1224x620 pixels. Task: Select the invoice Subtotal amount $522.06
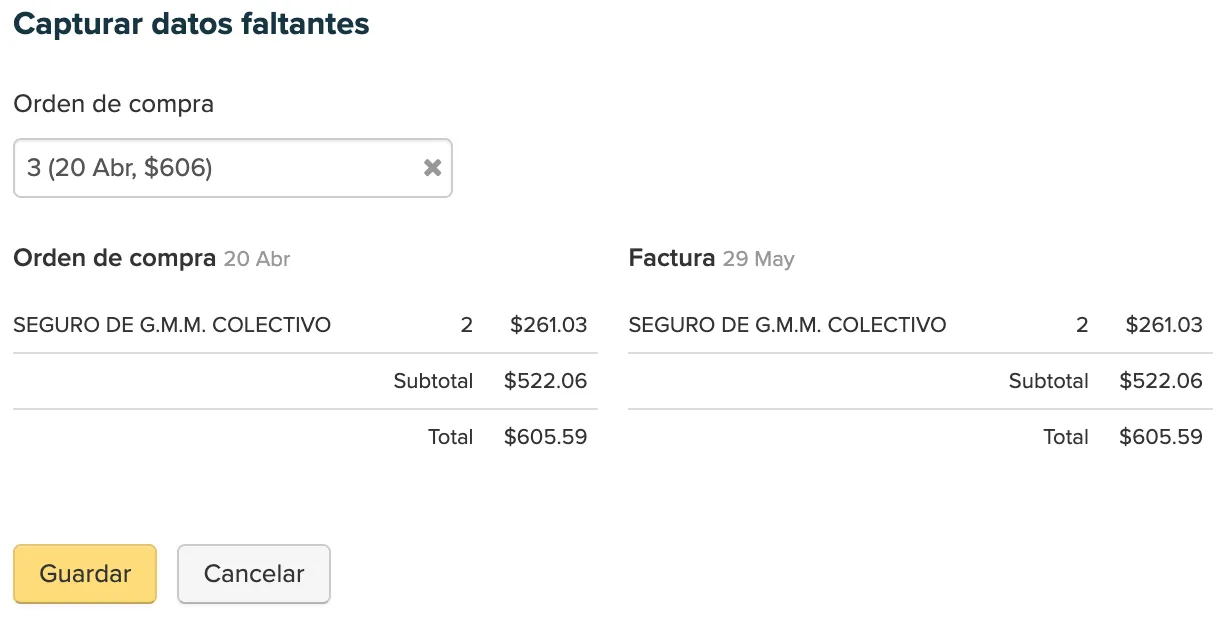(1161, 380)
